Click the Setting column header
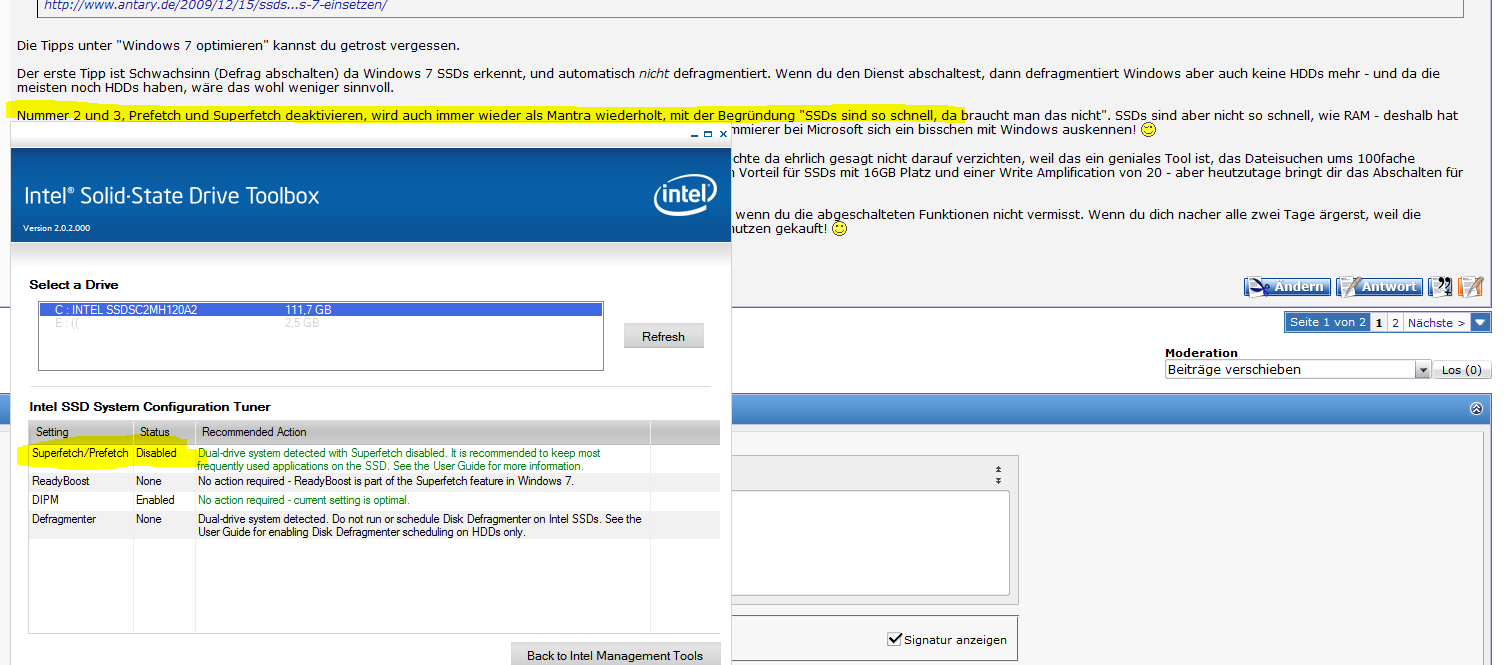 [x=81, y=432]
